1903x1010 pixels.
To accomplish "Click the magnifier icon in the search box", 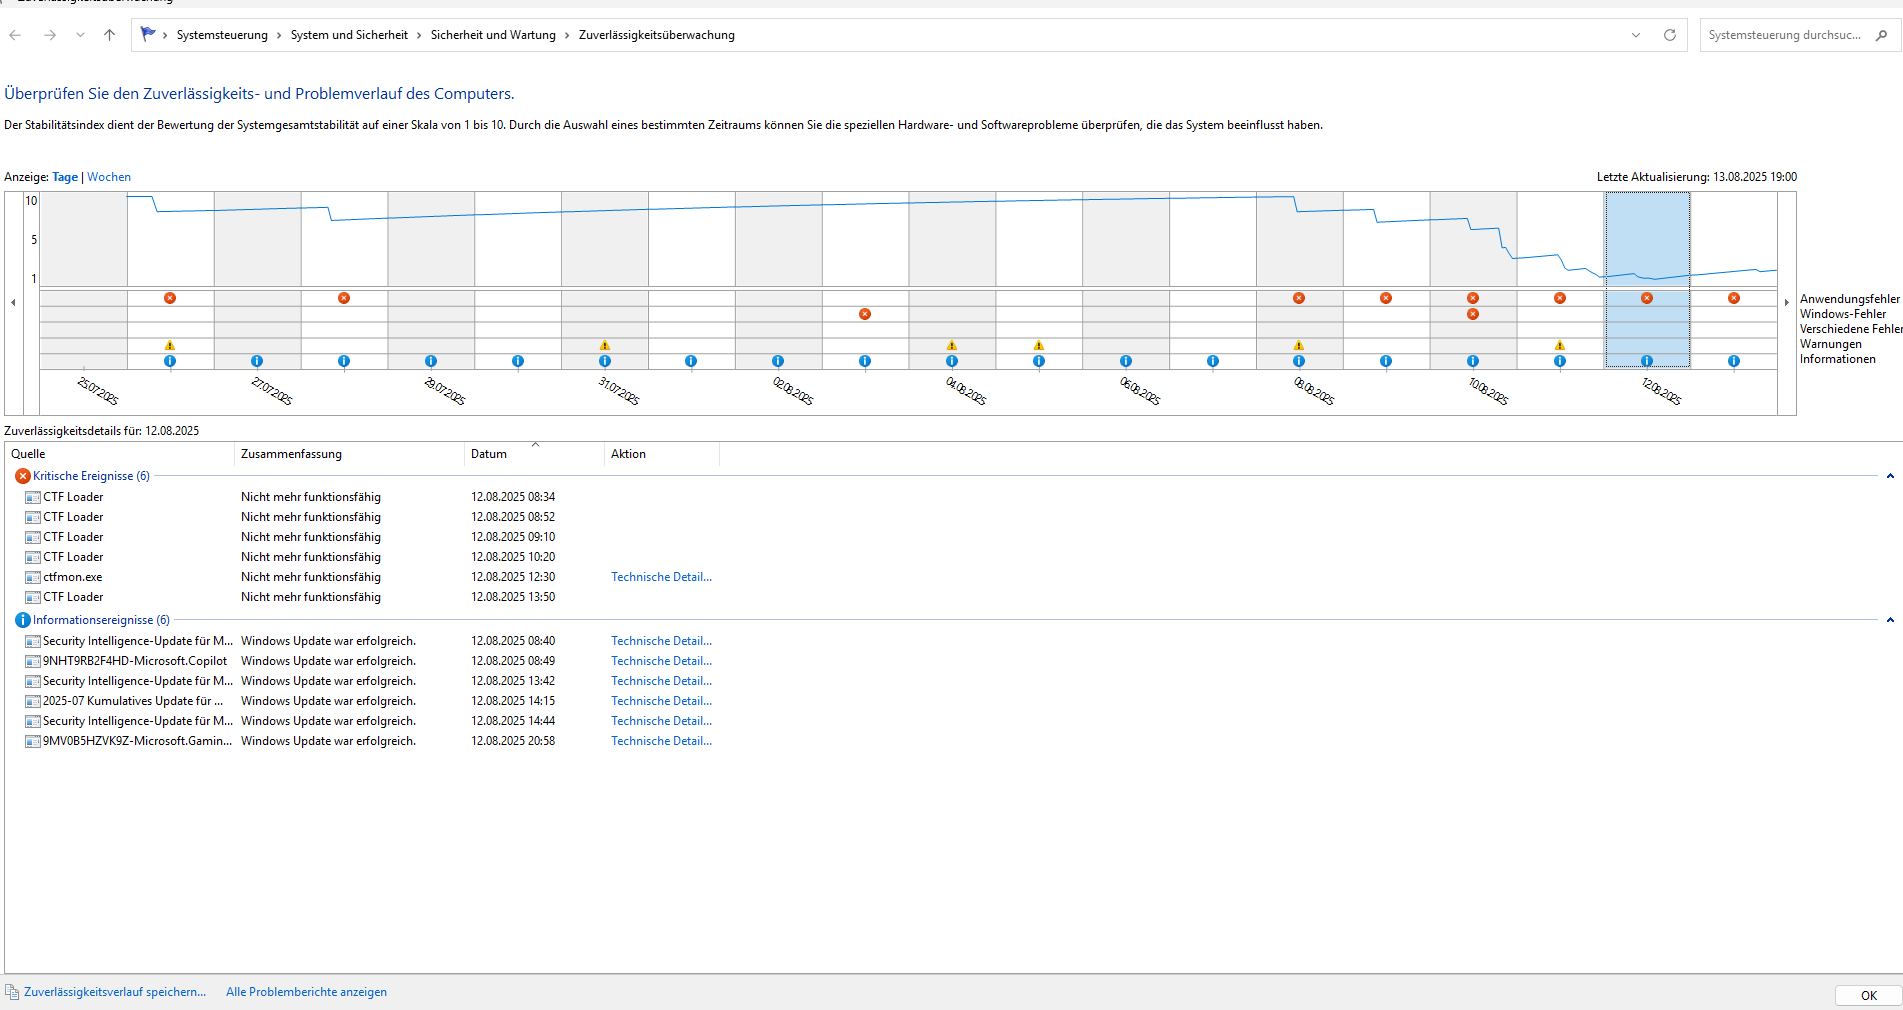I will [1881, 35].
